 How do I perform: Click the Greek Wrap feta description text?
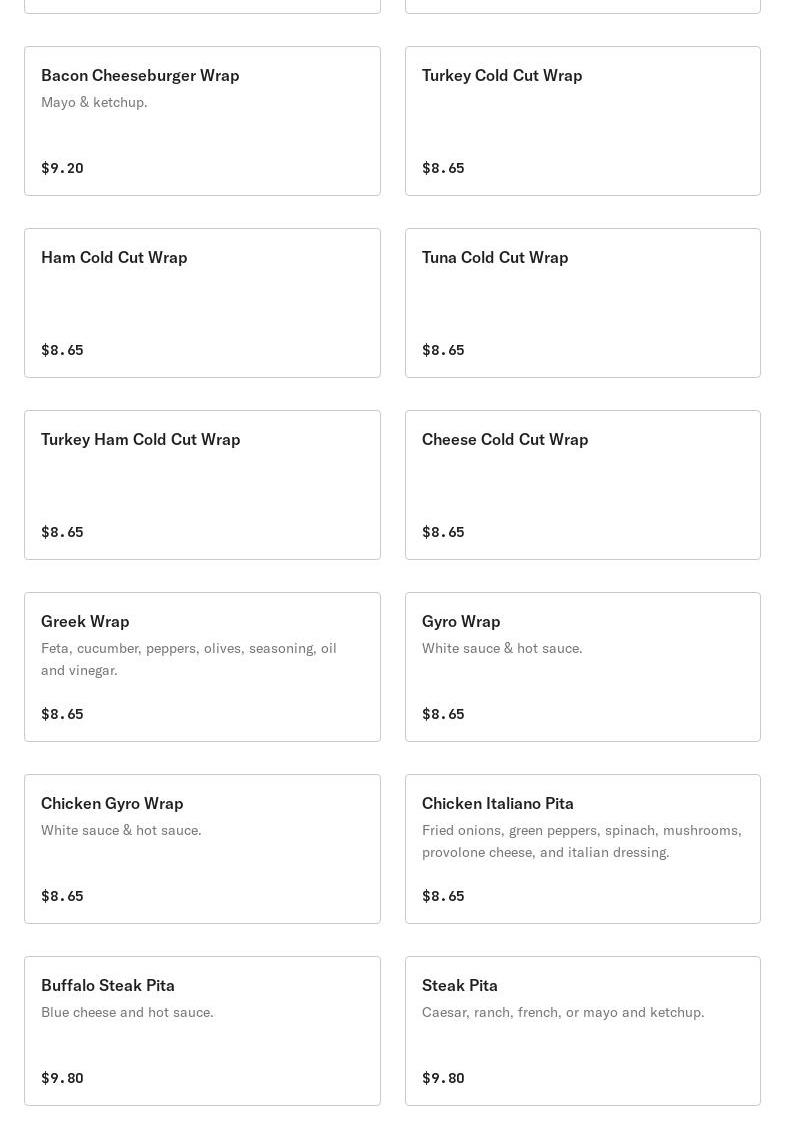[x=189, y=659]
